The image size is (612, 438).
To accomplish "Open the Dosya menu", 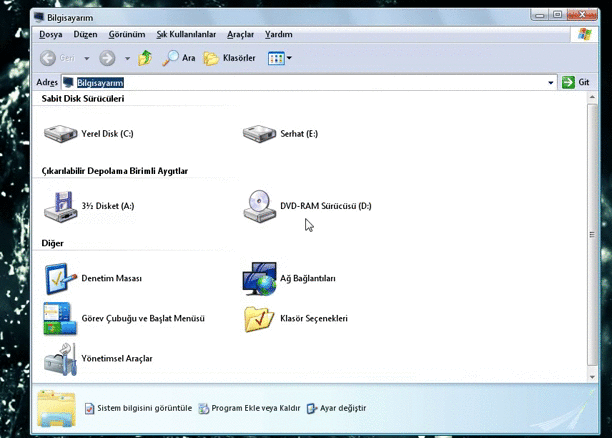I will coord(51,35).
